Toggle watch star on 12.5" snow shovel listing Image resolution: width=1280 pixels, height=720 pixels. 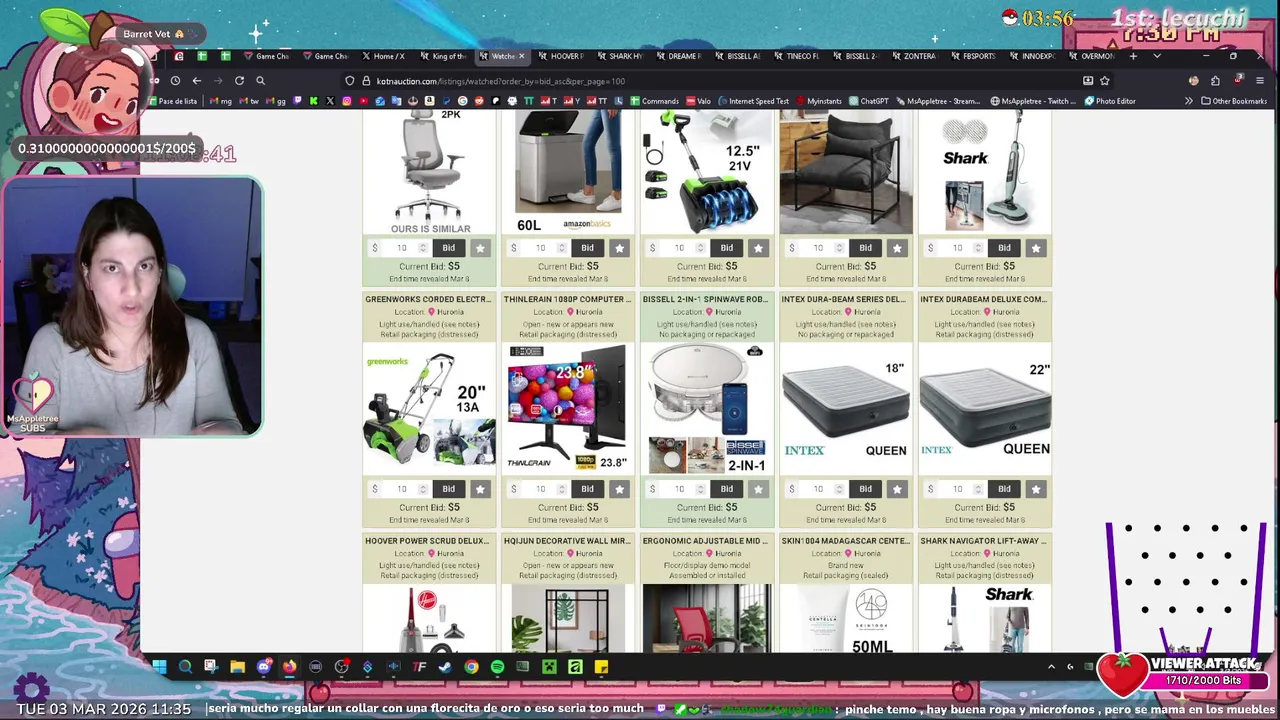coord(758,248)
